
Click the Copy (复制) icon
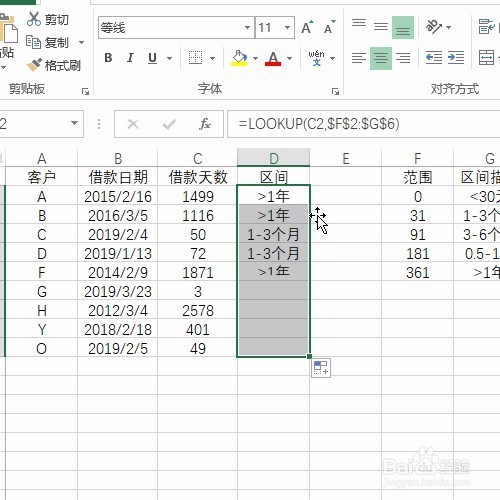(x=33, y=42)
